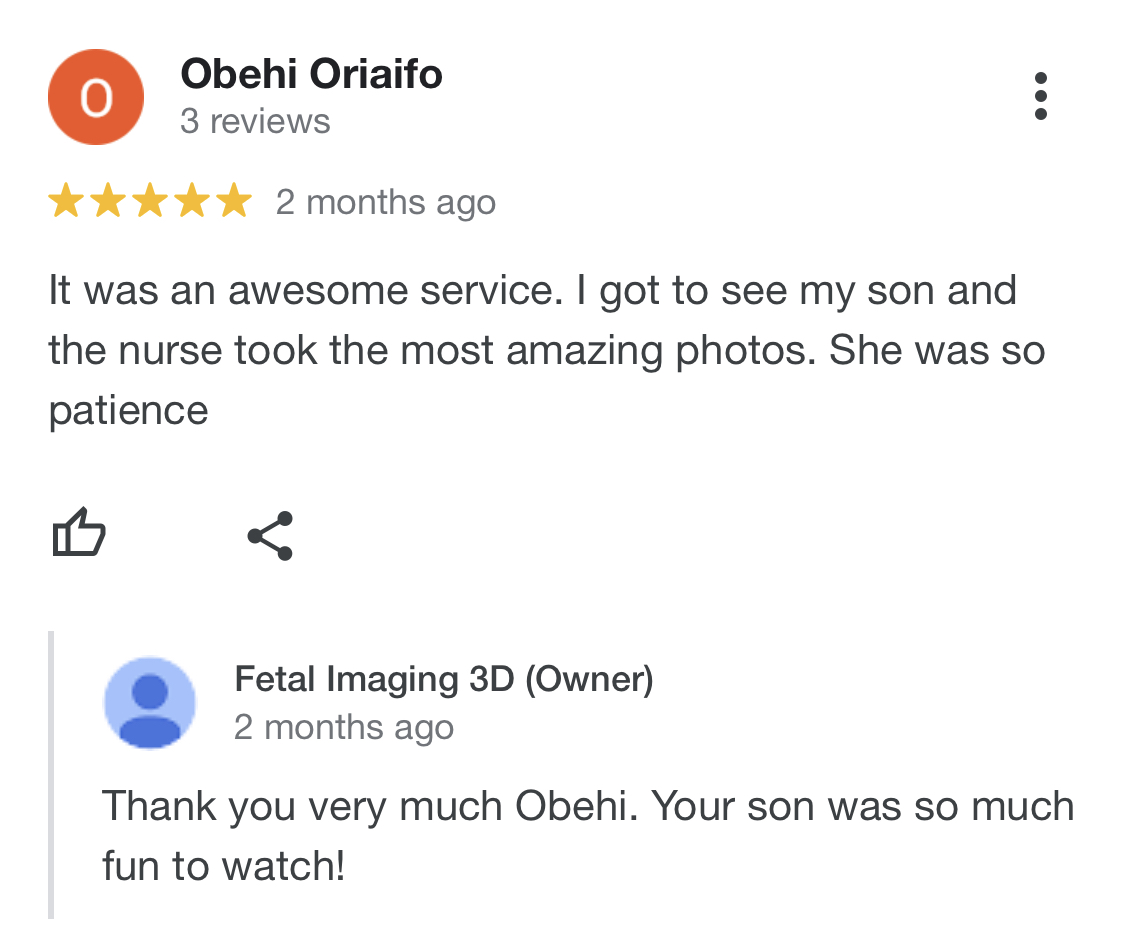Click the fourth rating star
The image size is (1125, 933).
(x=192, y=201)
